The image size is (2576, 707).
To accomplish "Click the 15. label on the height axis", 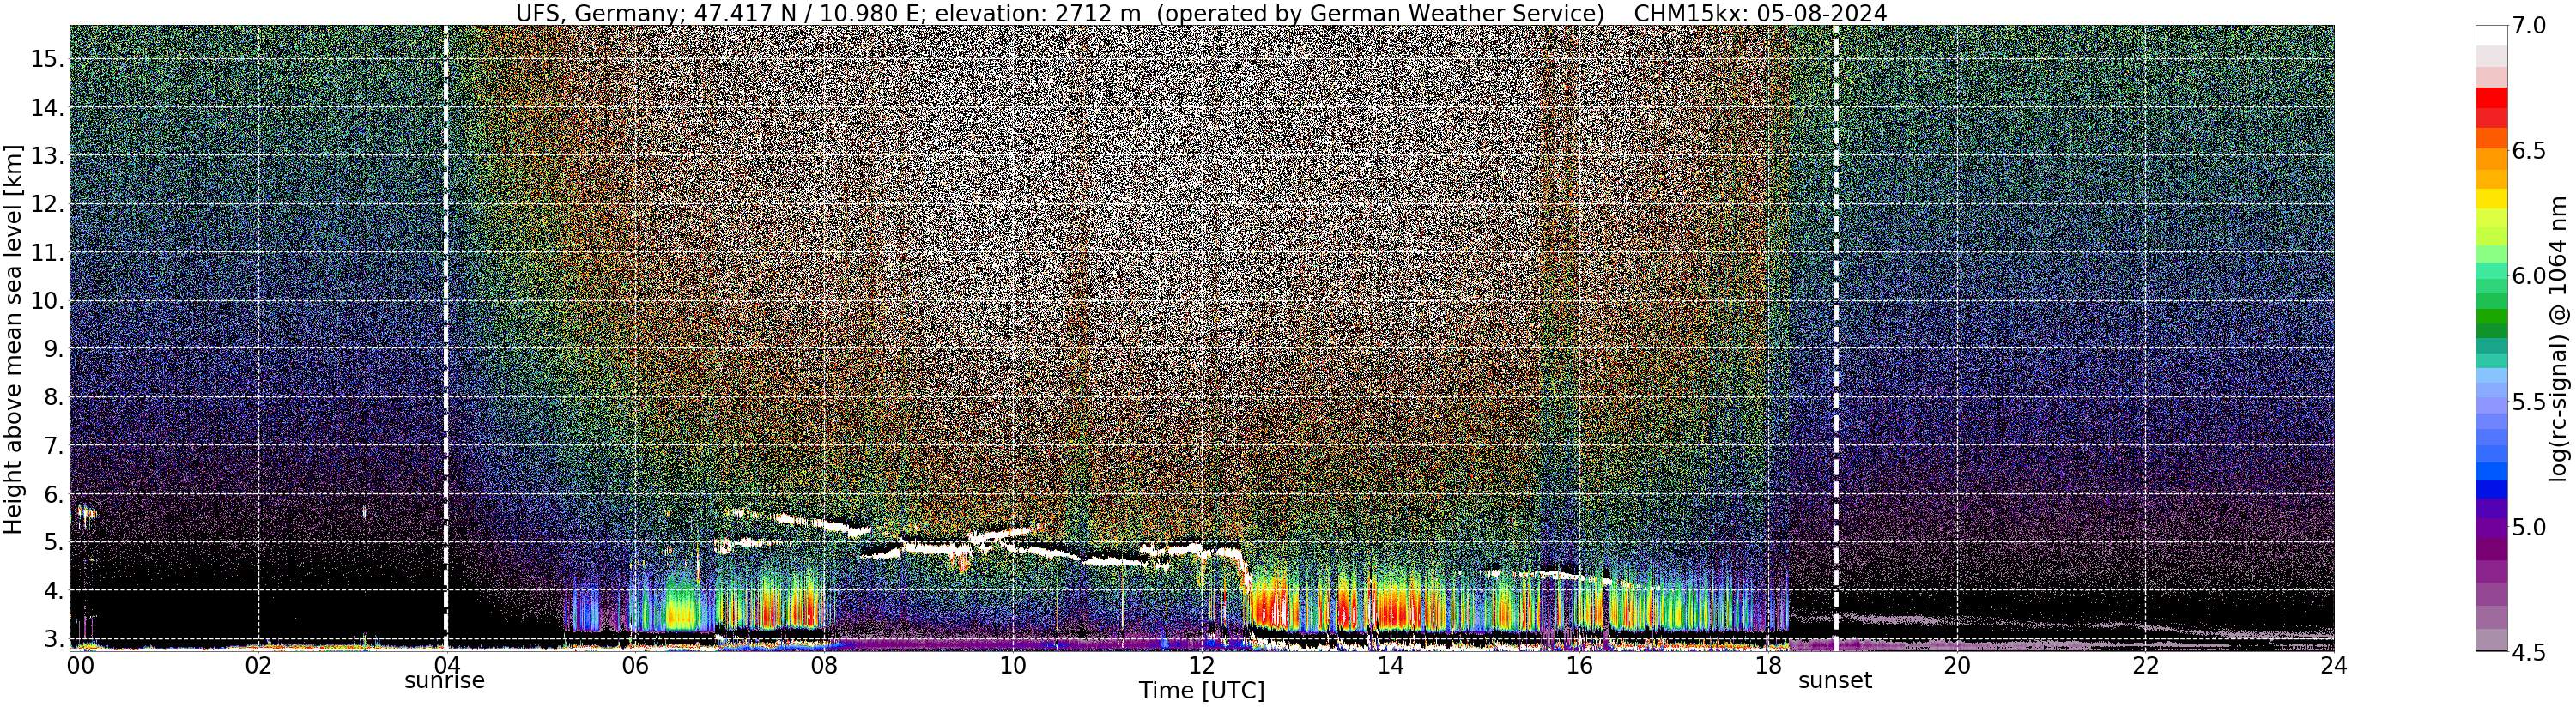I will click(45, 59).
